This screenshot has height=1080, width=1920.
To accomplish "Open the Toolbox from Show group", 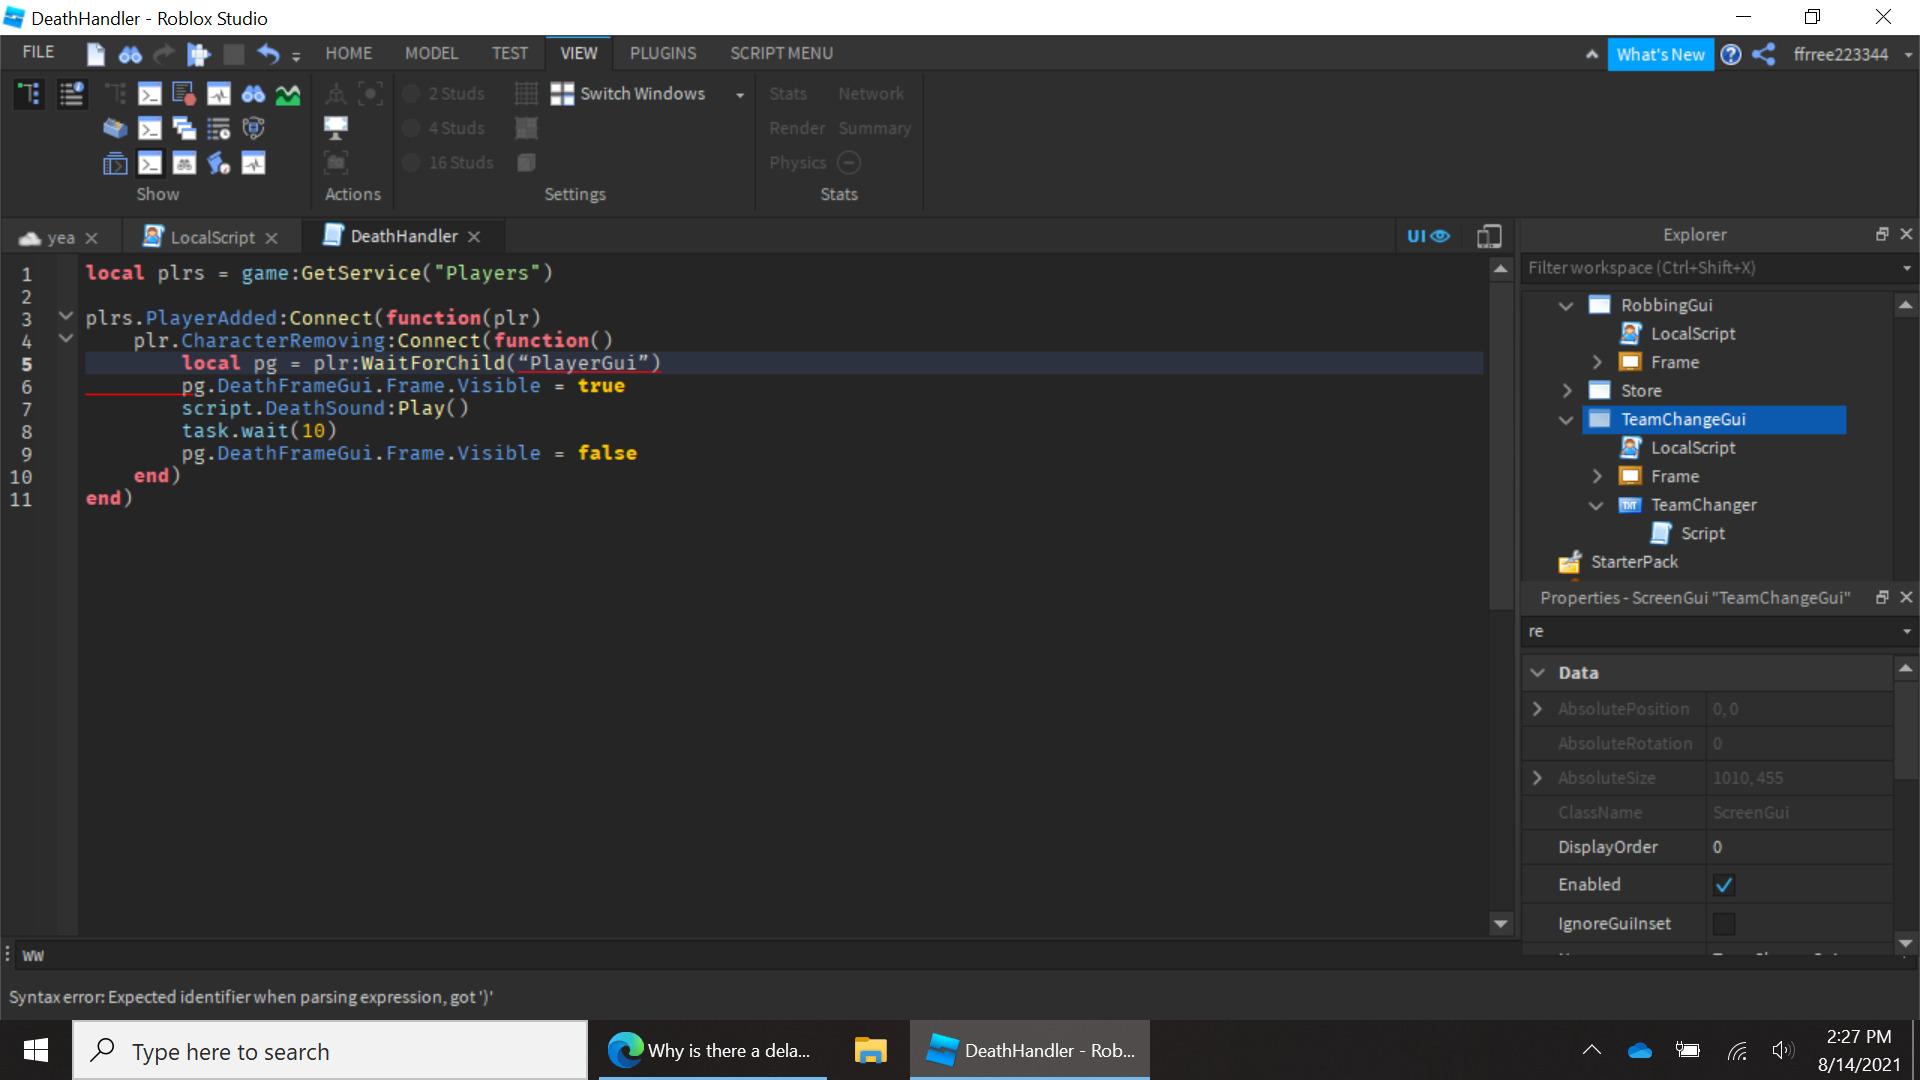I will 115,128.
